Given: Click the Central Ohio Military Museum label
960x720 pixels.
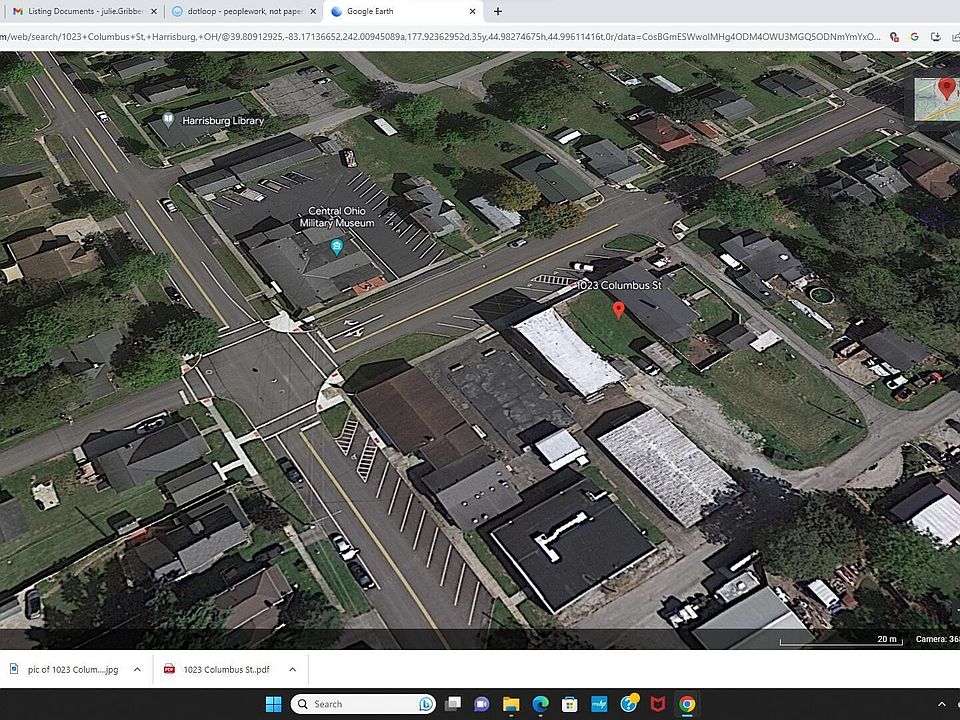Looking at the screenshot, I should [x=337, y=217].
